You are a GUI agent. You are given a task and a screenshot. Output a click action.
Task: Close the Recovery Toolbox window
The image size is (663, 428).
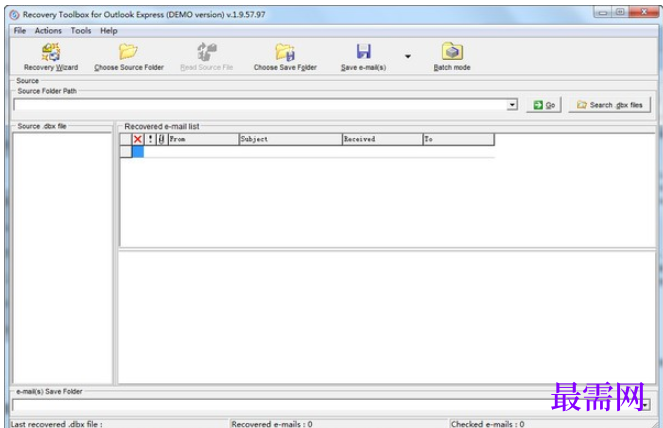[643, 12]
